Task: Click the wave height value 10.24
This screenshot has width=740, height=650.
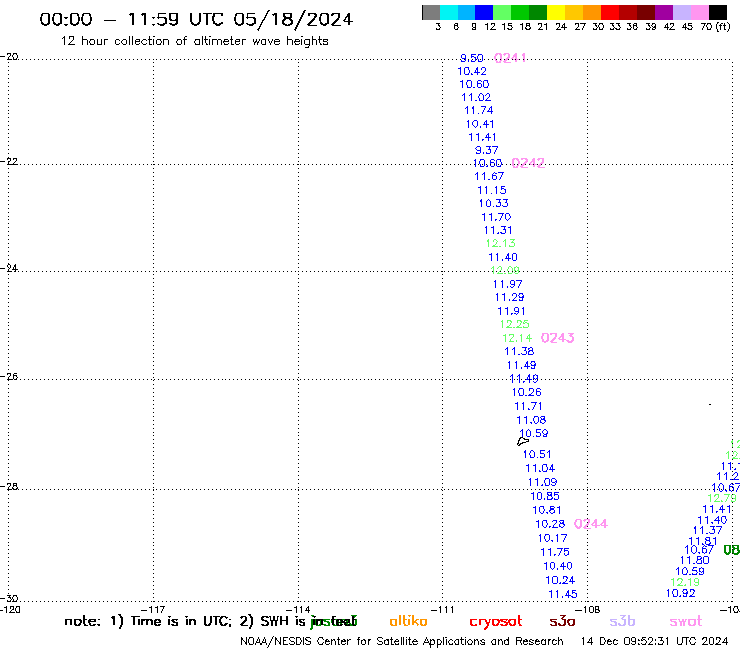Action: click(x=560, y=581)
